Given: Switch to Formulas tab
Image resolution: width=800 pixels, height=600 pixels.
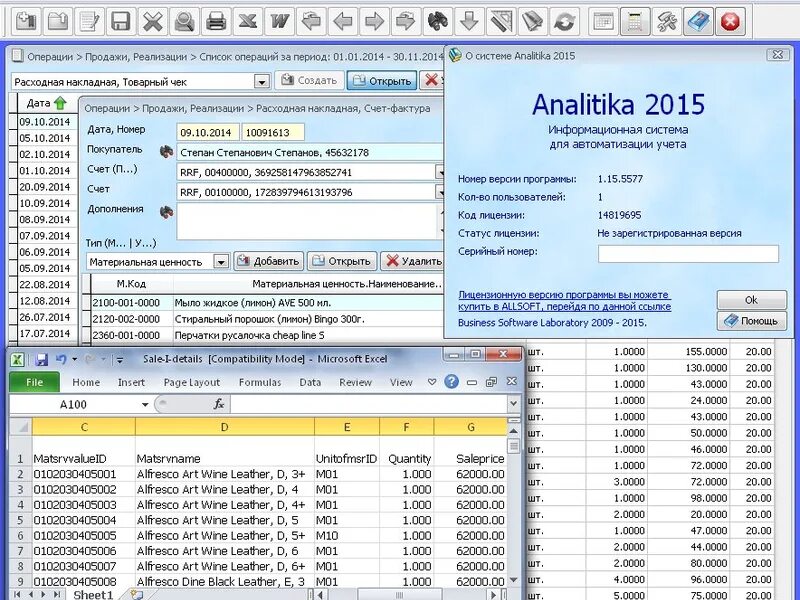Looking at the screenshot, I should click(x=260, y=382).
